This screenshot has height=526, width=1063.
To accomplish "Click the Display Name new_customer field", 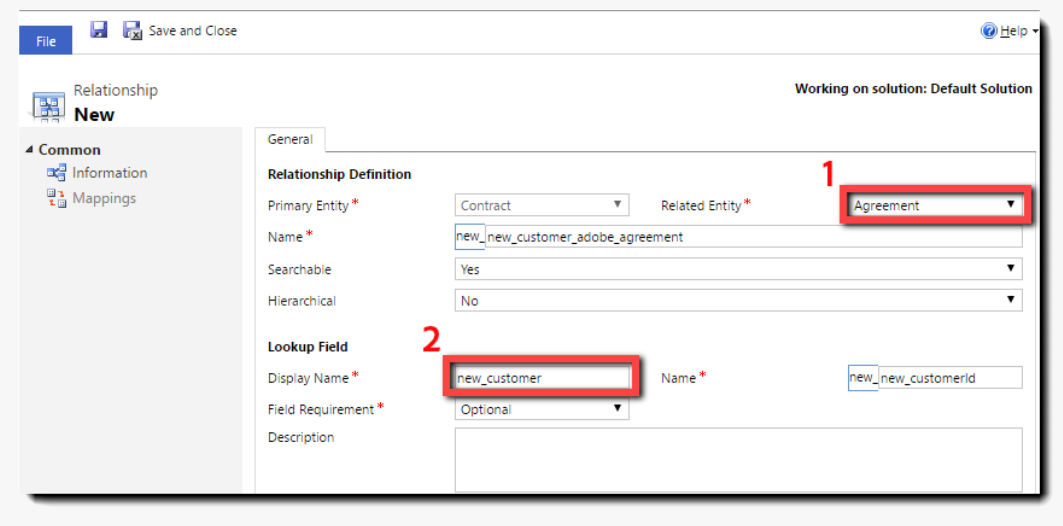I will point(542,378).
